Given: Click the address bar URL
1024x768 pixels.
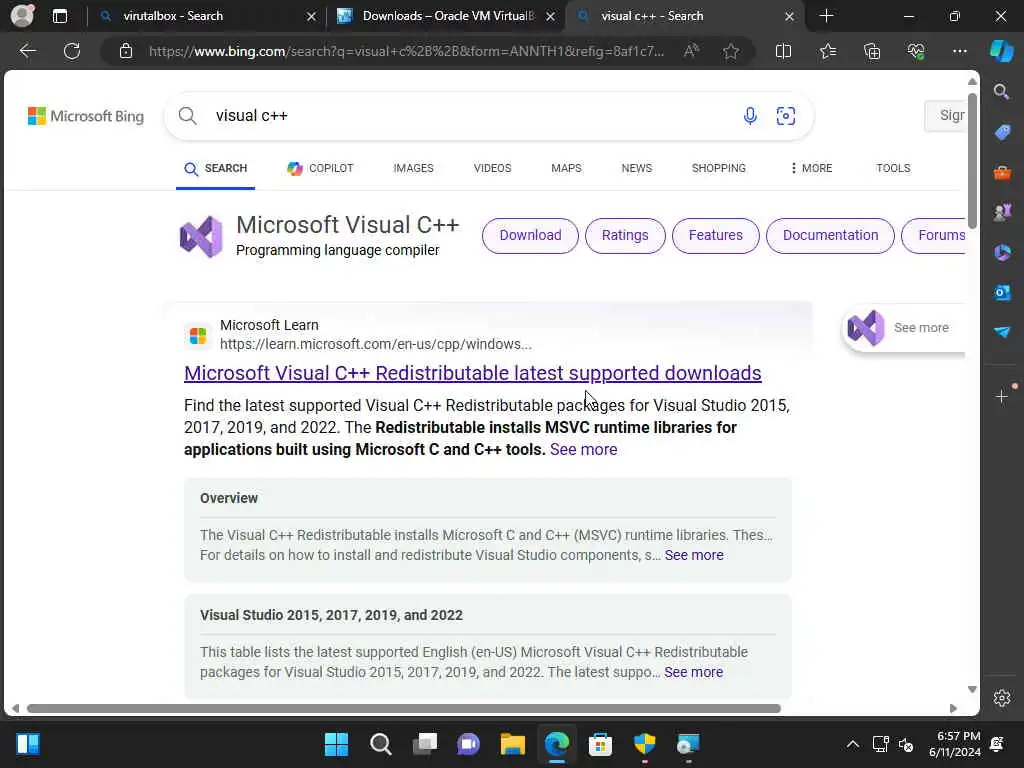Looking at the screenshot, I should pyautogui.click(x=406, y=51).
